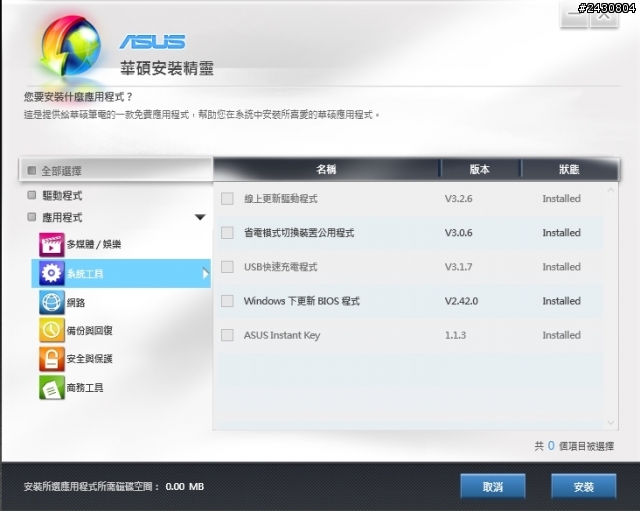Click version V3.2.6 cell
The height and width of the screenshot is (511, 640).
459,199
